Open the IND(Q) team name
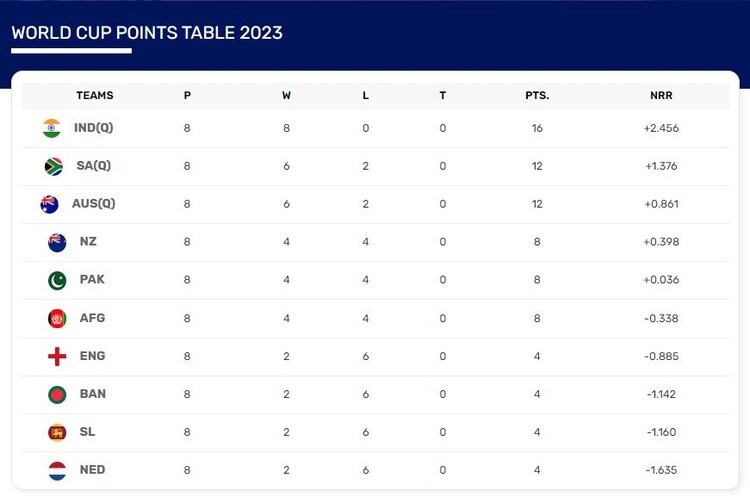The width and height of the screenshot is (750, 503). (x=94, y=128)
